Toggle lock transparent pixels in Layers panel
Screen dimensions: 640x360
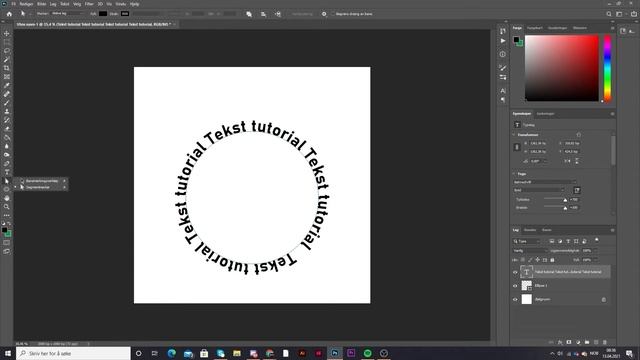click(523, 260)
